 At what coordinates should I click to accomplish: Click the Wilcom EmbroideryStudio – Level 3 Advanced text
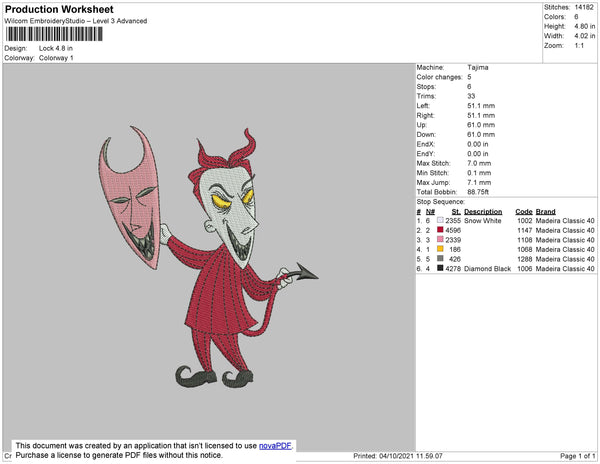(76, 21)
